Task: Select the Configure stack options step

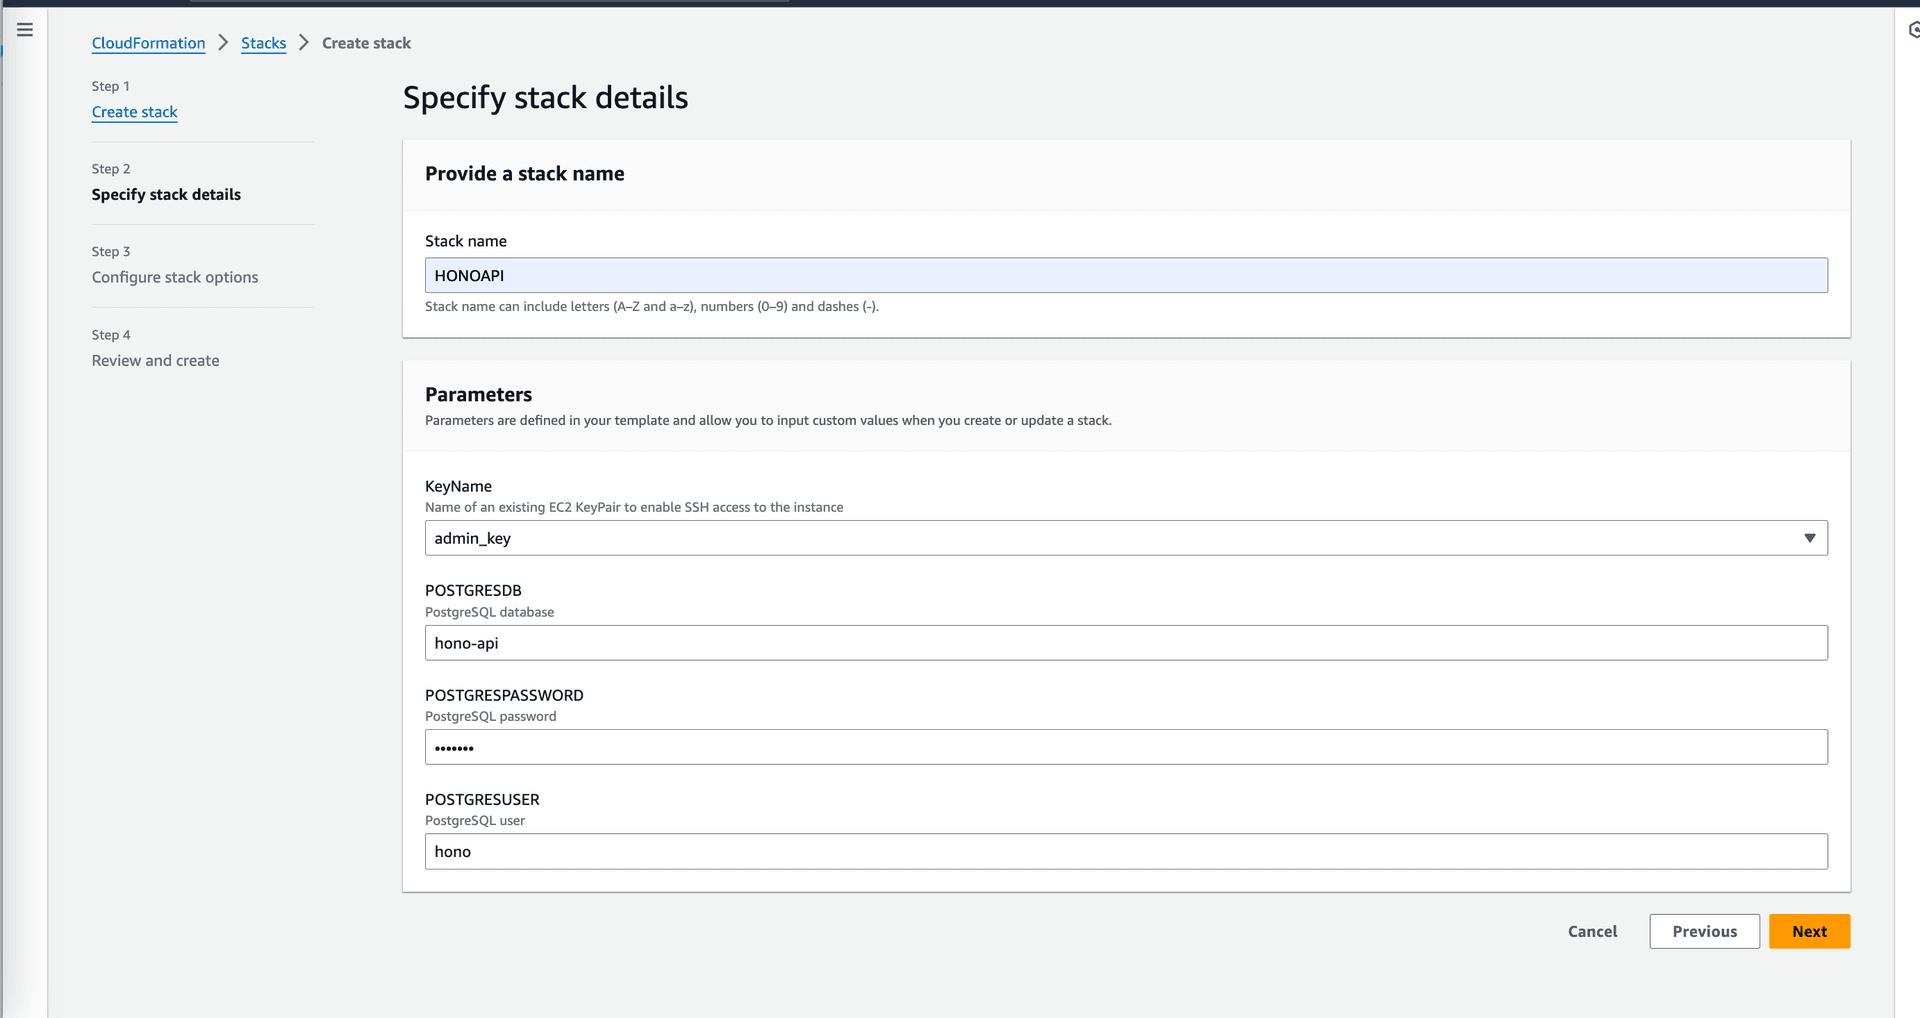Action: pyautogui.click(x=175, y=277)
